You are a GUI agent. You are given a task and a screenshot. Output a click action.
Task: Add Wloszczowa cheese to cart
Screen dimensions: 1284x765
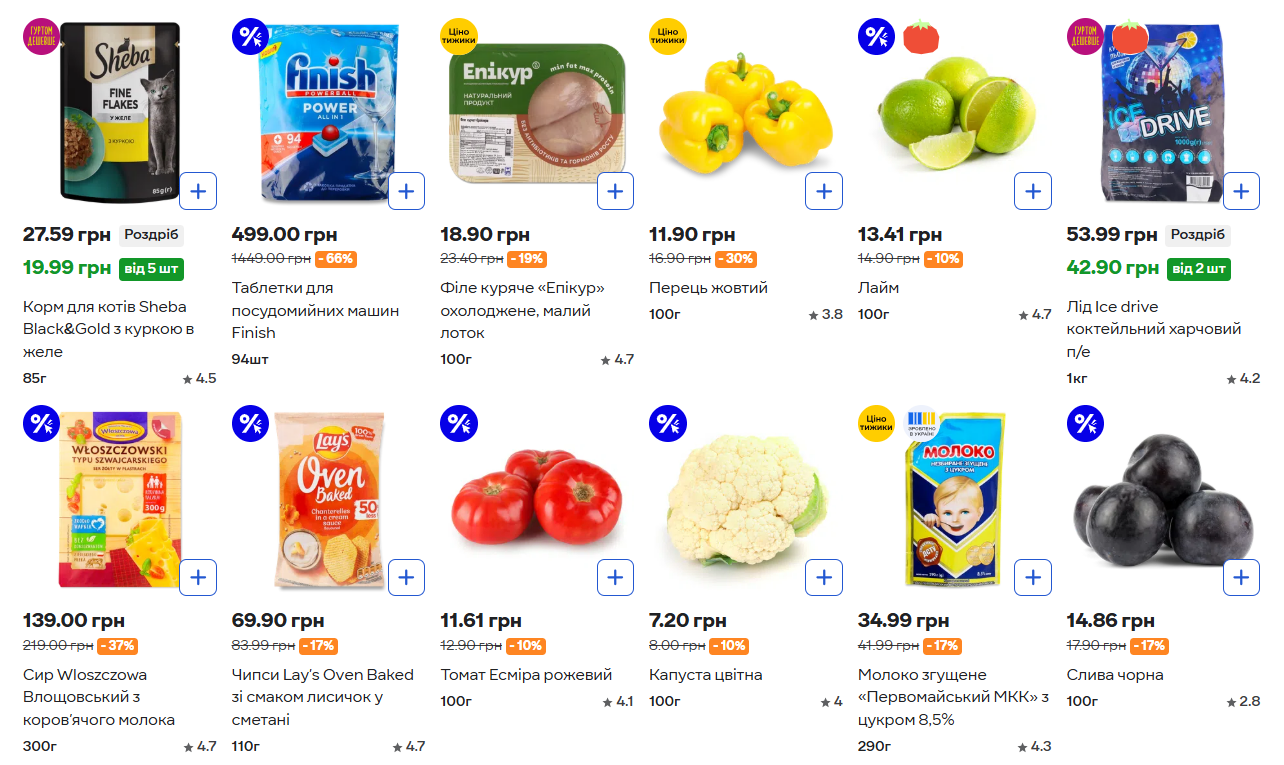tap(198, 578)
